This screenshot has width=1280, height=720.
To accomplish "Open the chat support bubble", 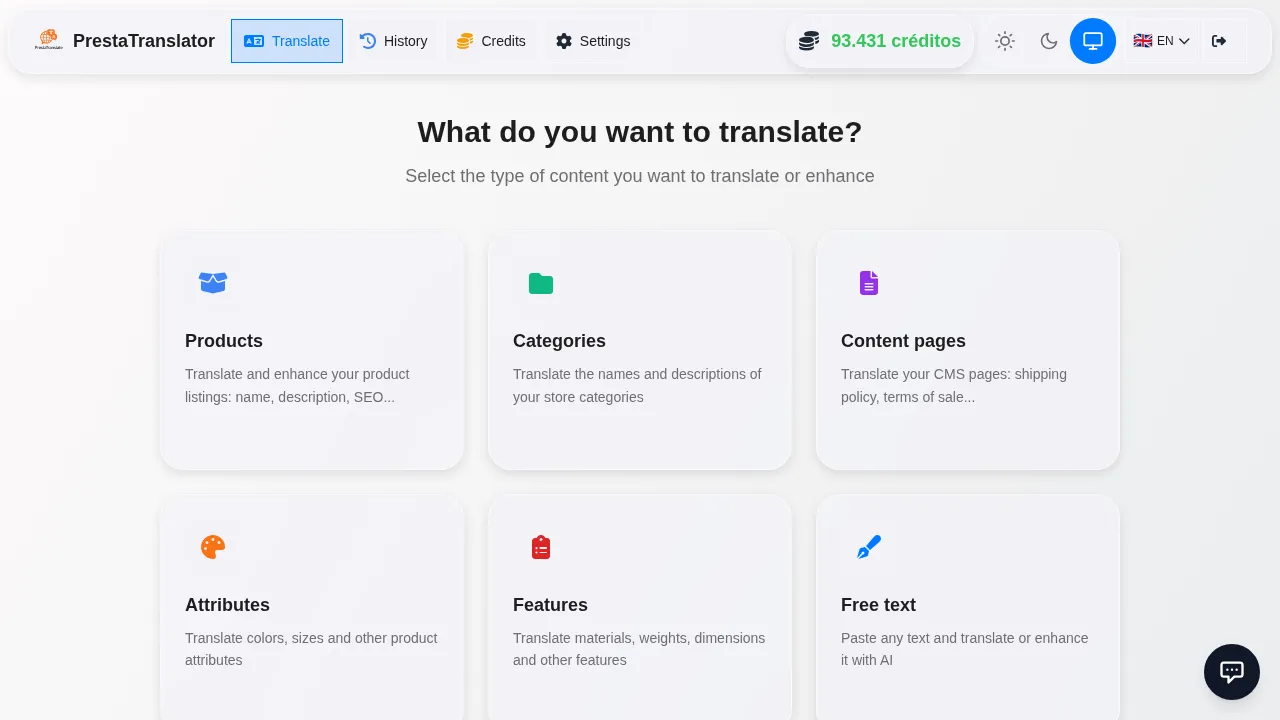I will point(1231,671).
